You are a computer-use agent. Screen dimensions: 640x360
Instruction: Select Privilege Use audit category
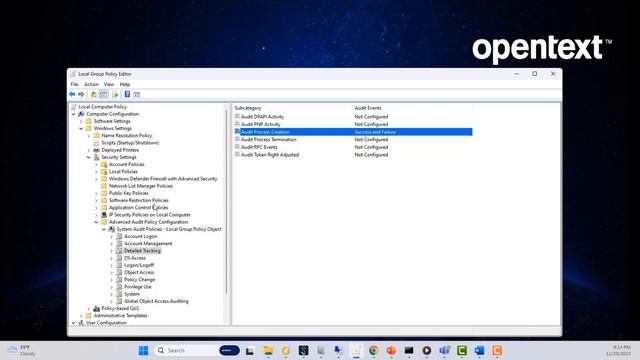click(x=138, y=287)
